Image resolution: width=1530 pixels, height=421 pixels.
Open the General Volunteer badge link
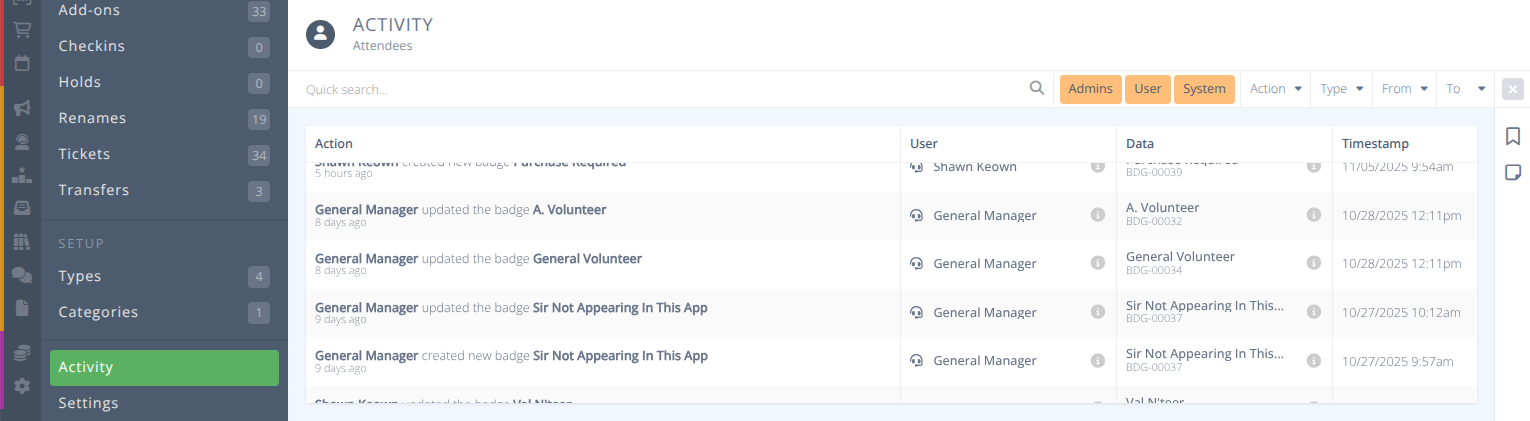(x=587, y=258)
